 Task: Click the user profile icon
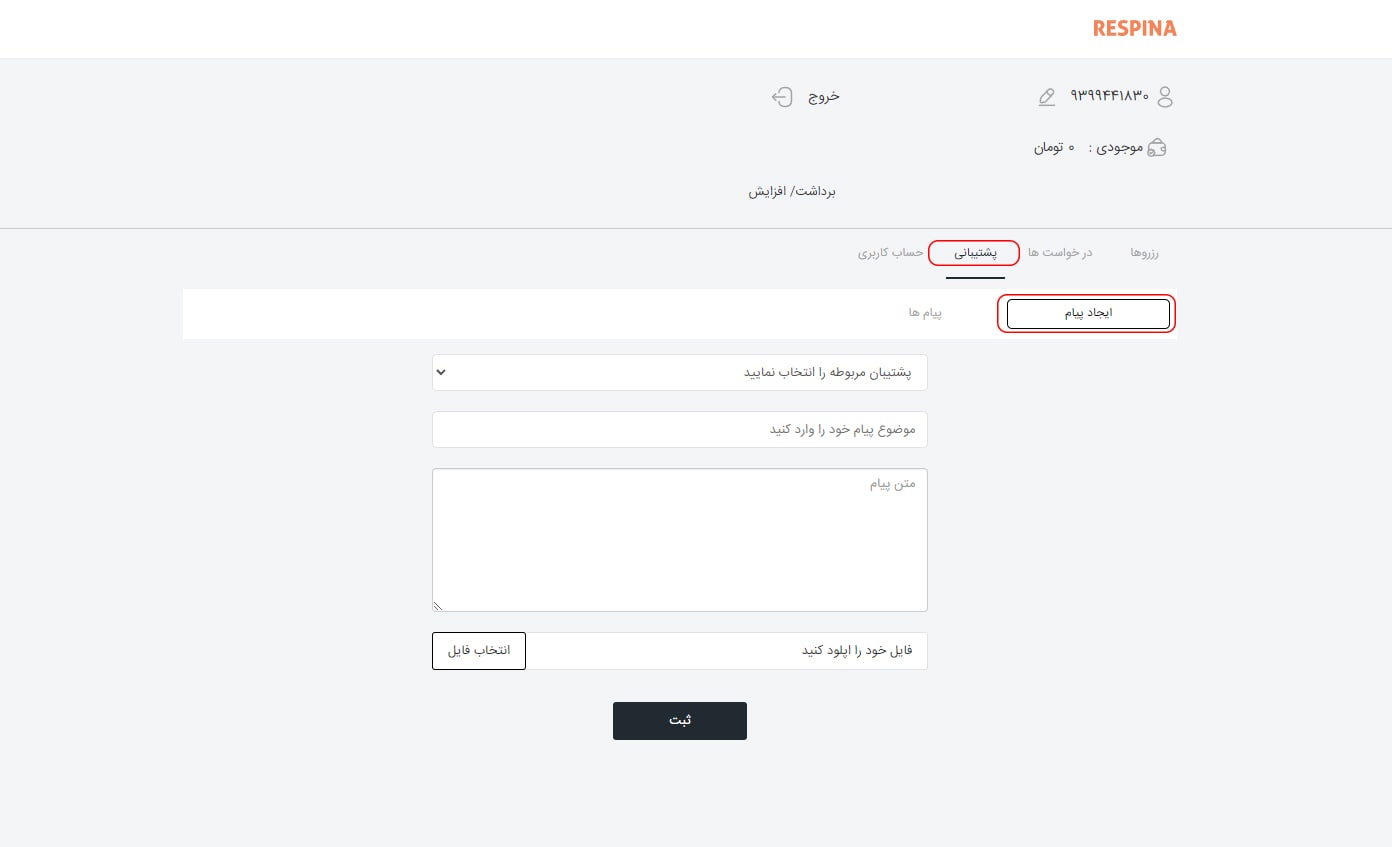point(1164,97)
